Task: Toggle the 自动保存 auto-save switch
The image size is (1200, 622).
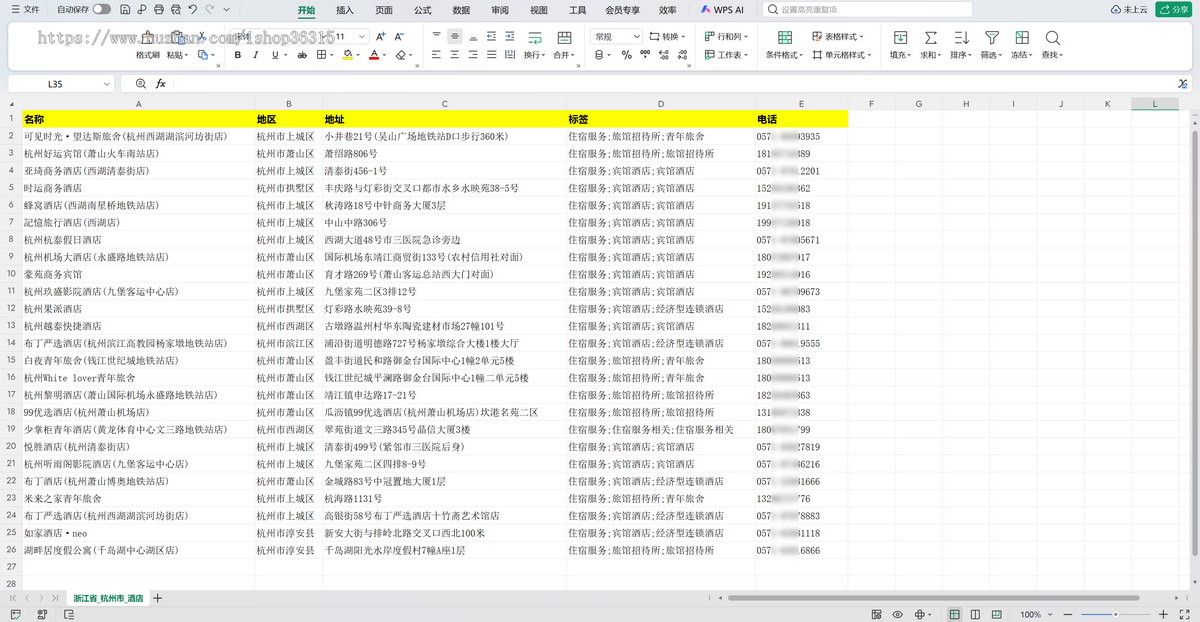Action: point(103,9)
